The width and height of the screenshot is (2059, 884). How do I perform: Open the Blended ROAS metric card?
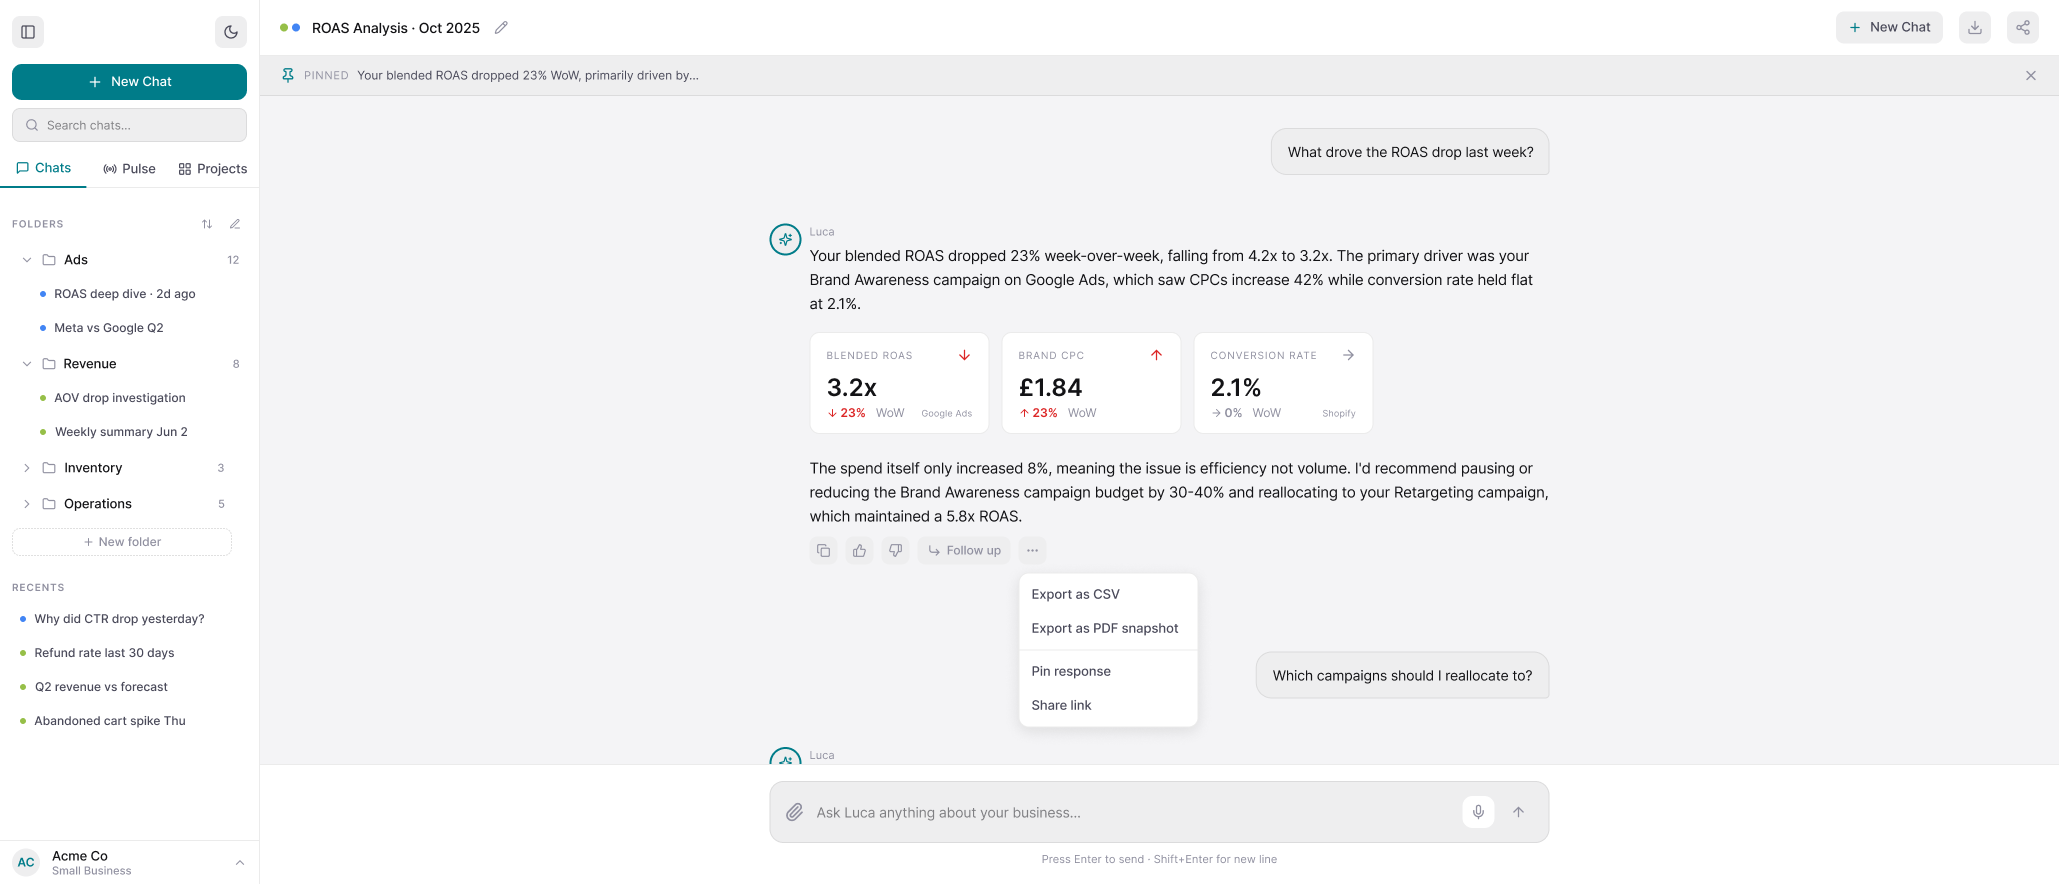tap(899, 383)
